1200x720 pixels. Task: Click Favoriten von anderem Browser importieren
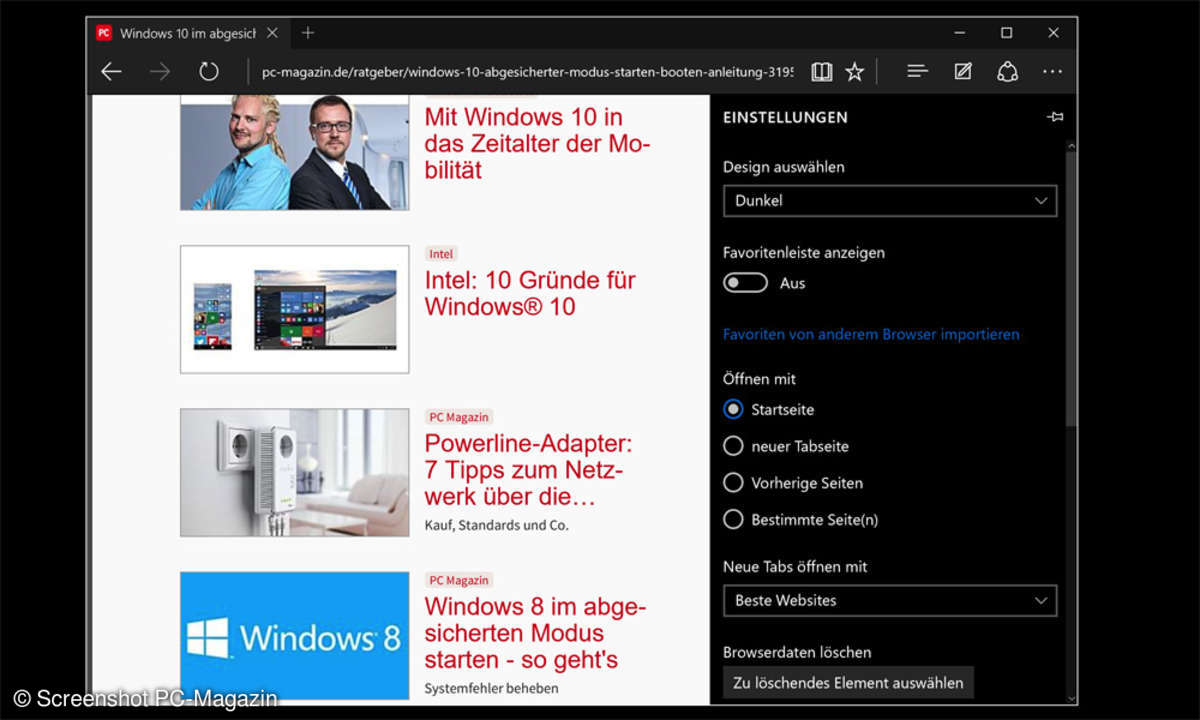coord(871,335)
